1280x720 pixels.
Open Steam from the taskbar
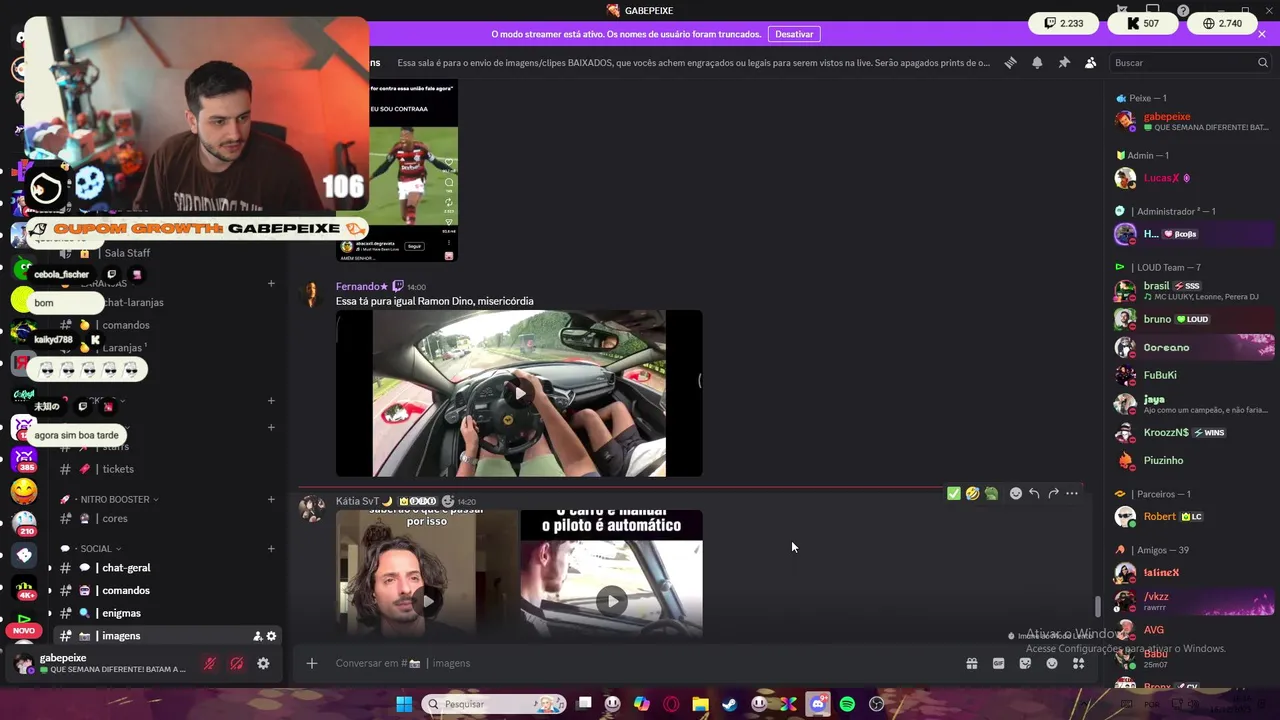click(730, 704)
